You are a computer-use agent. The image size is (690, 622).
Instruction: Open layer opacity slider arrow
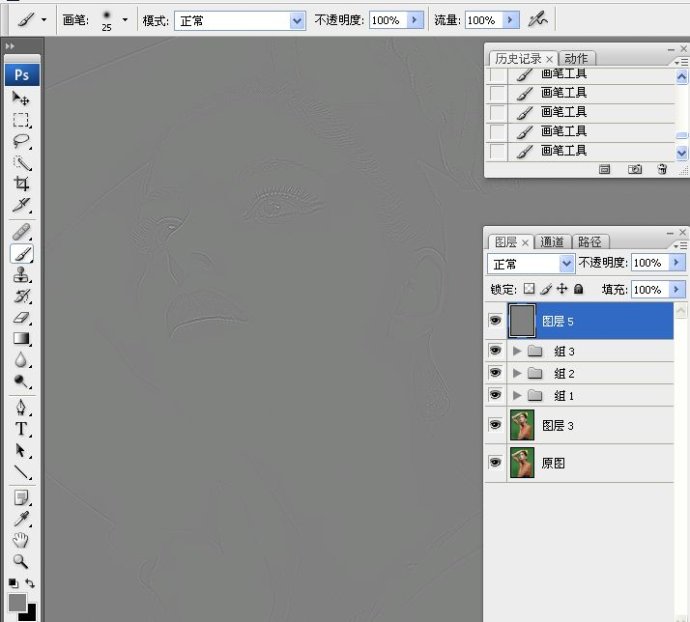[x=677, y=263]
